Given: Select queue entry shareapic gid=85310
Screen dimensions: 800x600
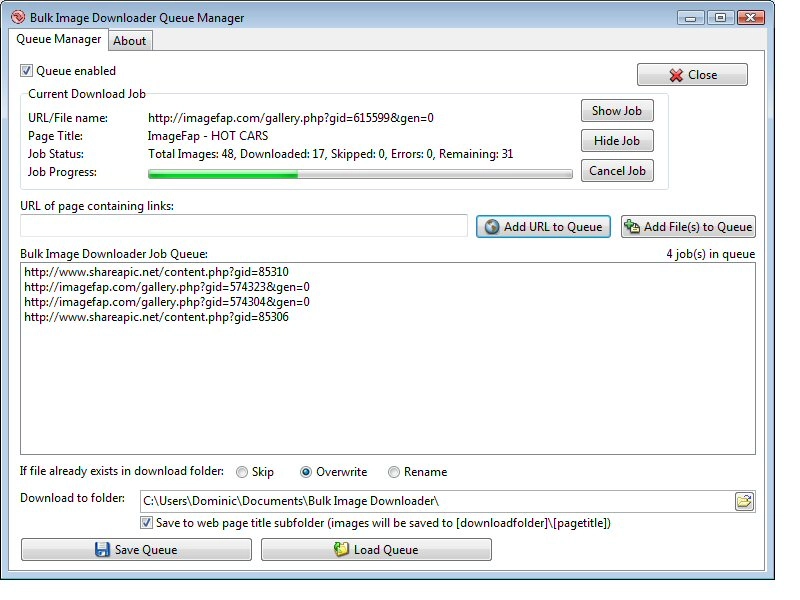Looking at the screenshot, I should click(156, 272).
